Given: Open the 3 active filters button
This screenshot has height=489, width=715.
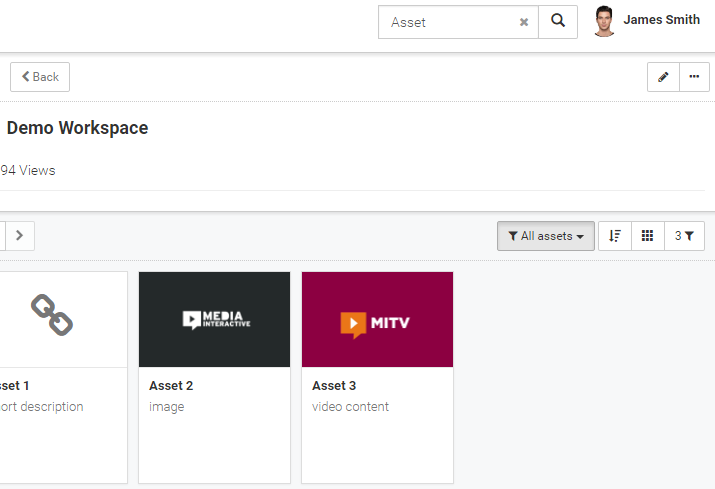Looking at the screenshot, I should pyautogui.click(x=684, y=236).
